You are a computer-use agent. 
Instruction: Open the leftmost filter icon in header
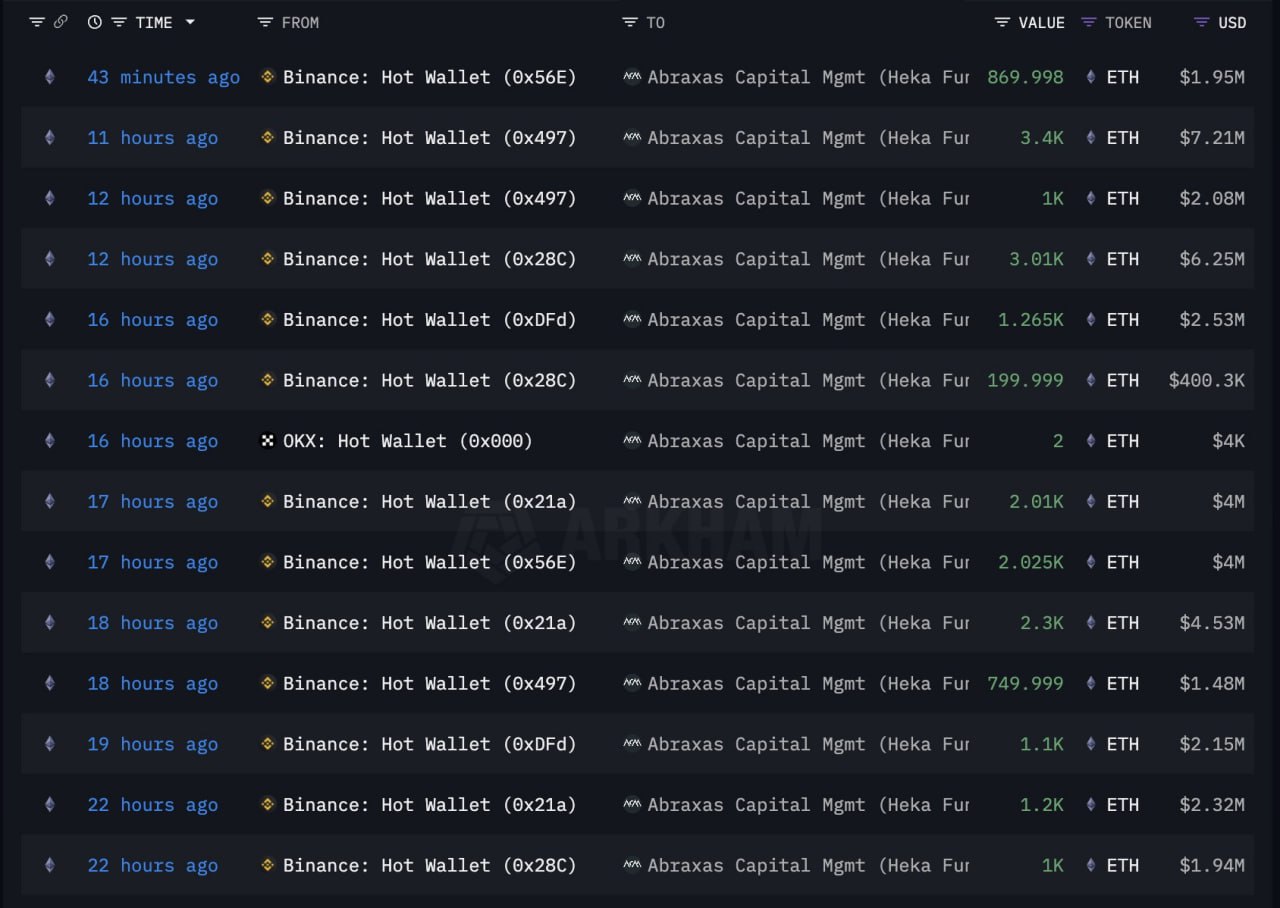37,22
